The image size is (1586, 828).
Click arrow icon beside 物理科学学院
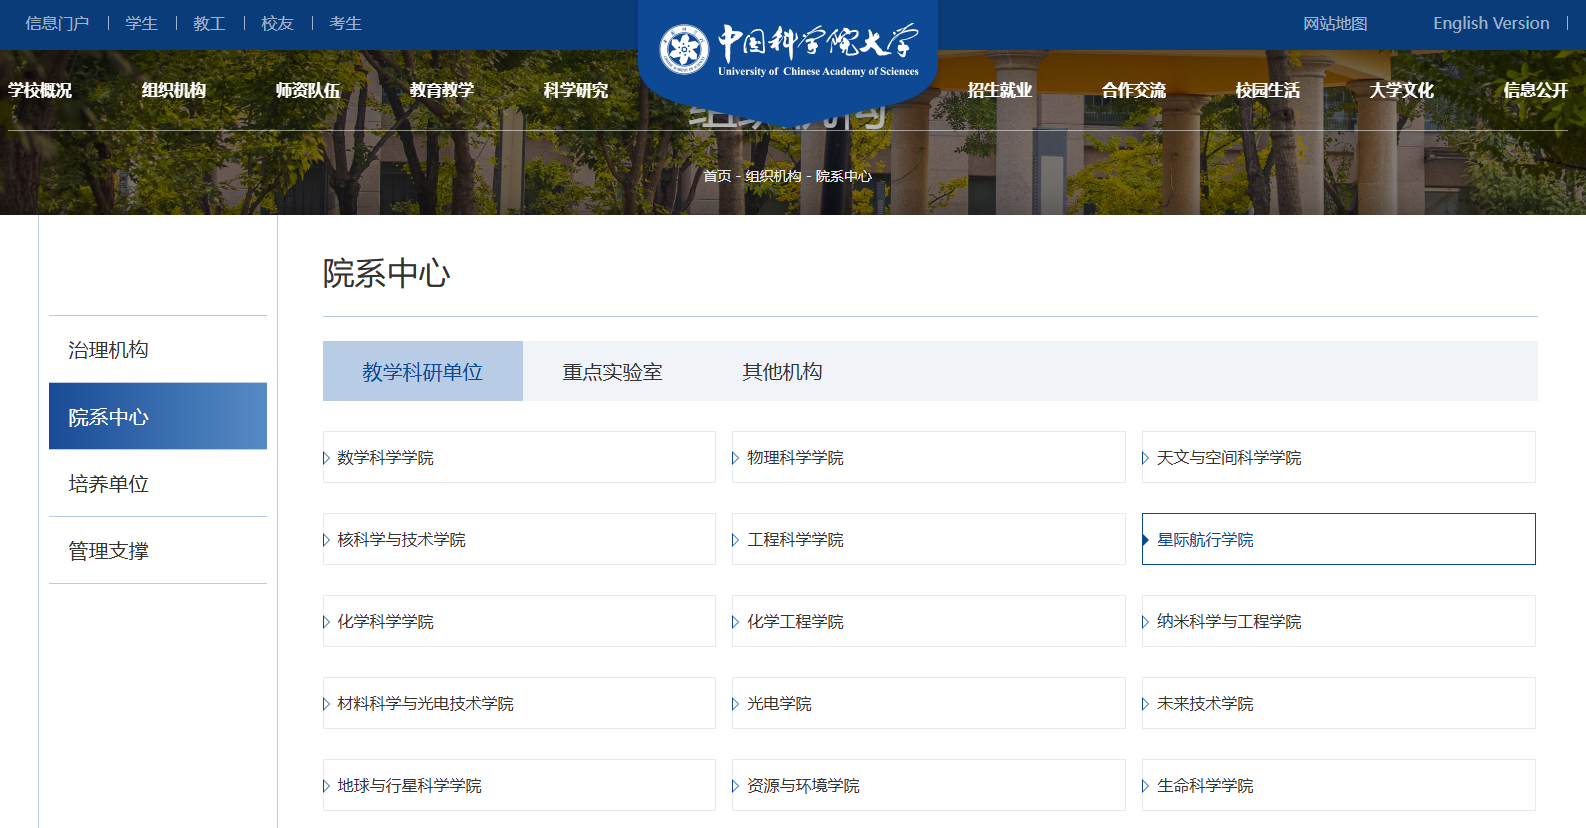[x=735, y=458]
